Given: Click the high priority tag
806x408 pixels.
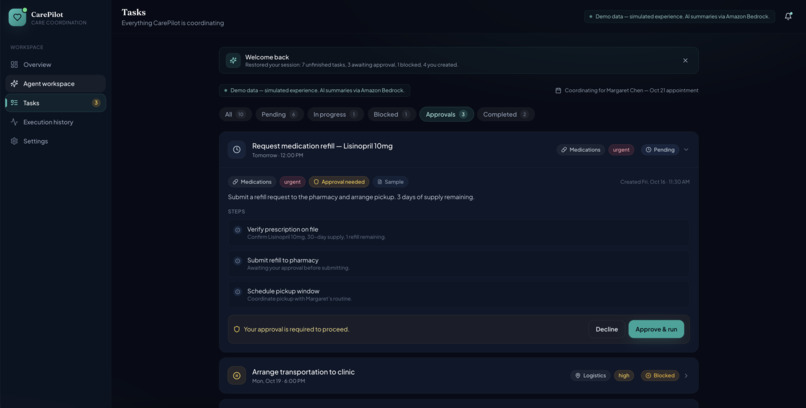Looking at the screenshot, I should click(624, 376).
